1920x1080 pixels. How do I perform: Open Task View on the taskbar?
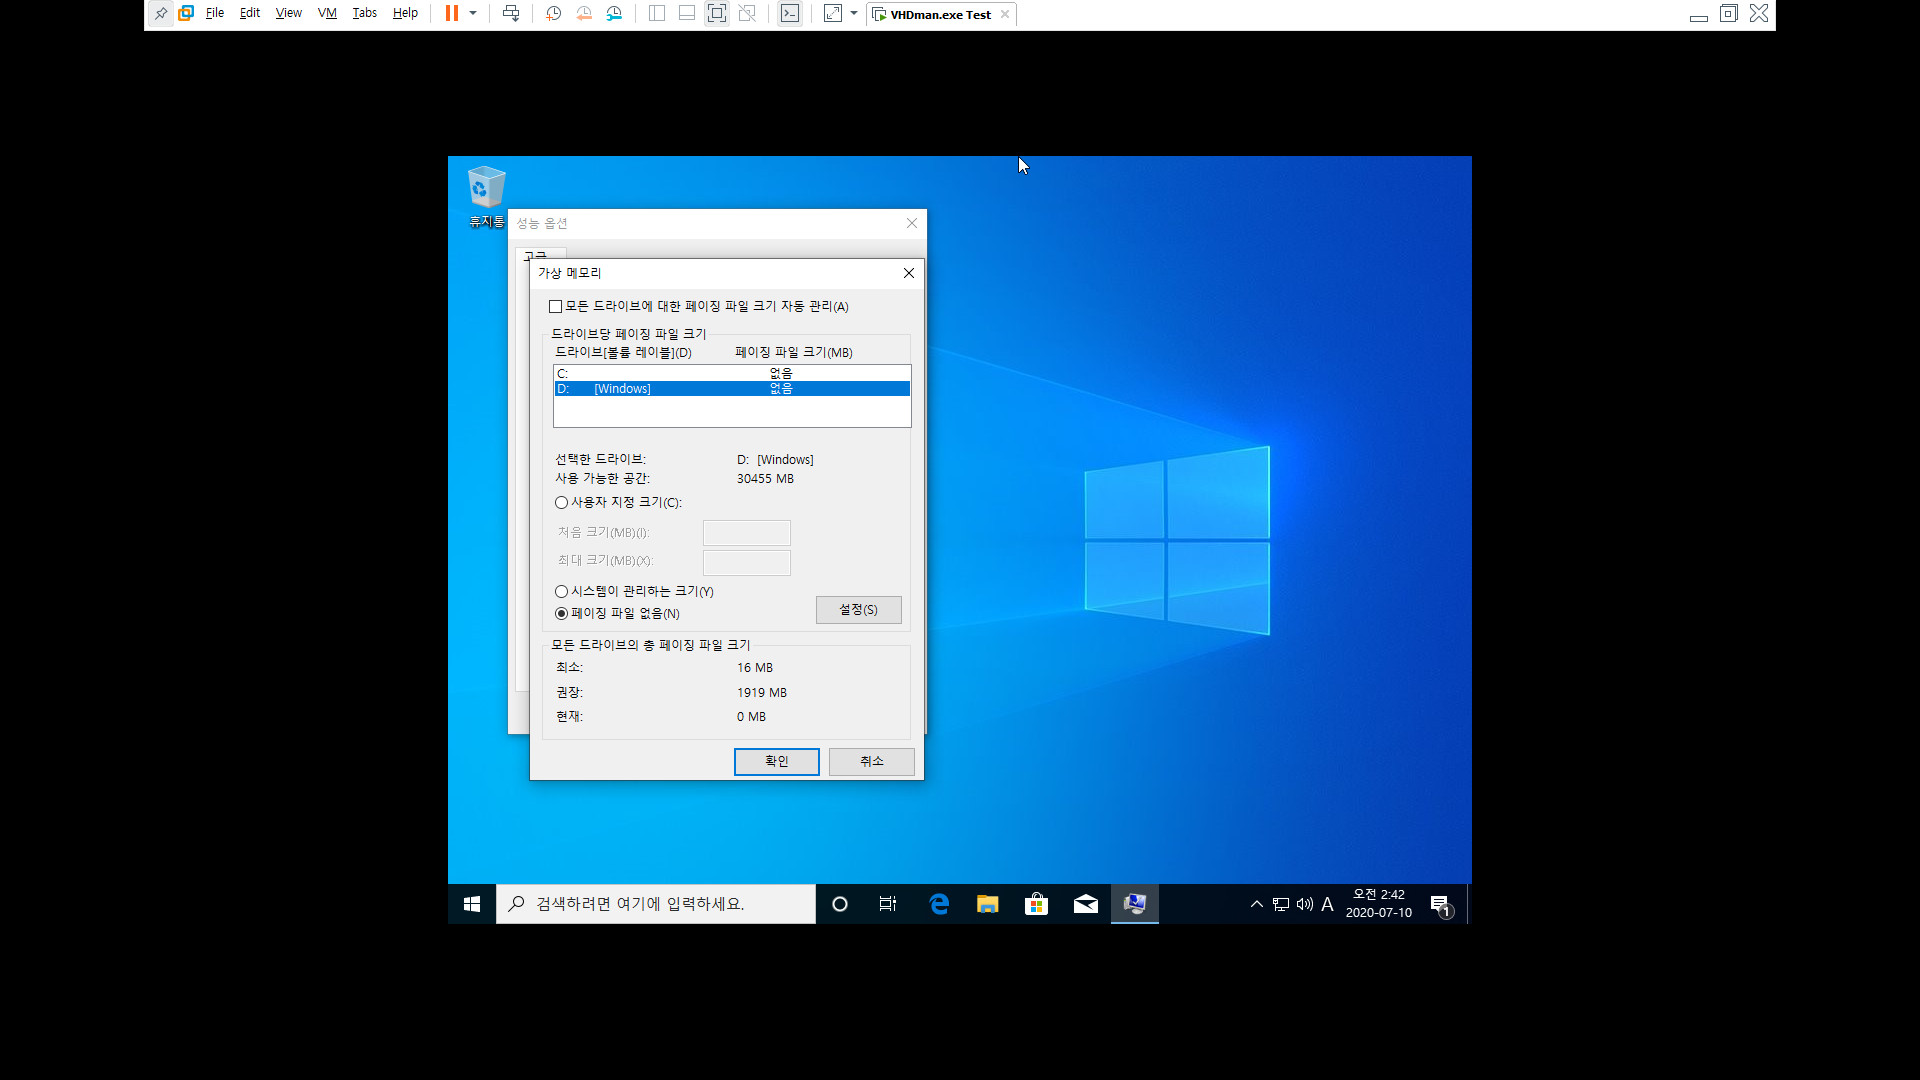click(888, 904)
